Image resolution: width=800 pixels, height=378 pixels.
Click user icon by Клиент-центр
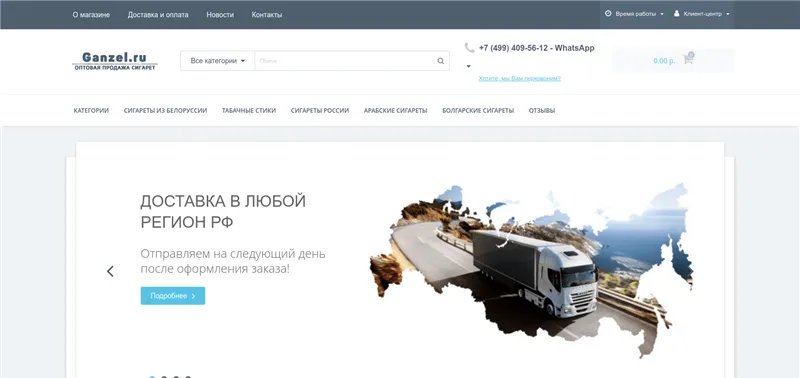point(677,14)
